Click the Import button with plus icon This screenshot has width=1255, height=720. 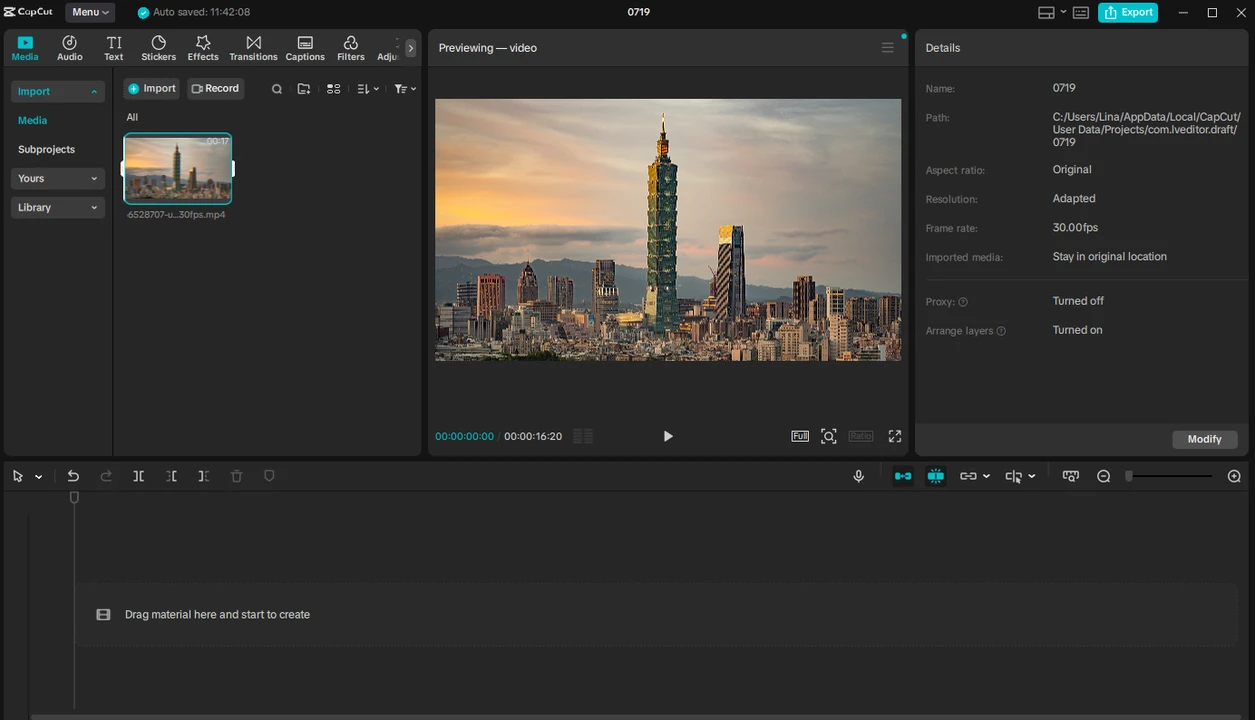(x=151, y=89)
